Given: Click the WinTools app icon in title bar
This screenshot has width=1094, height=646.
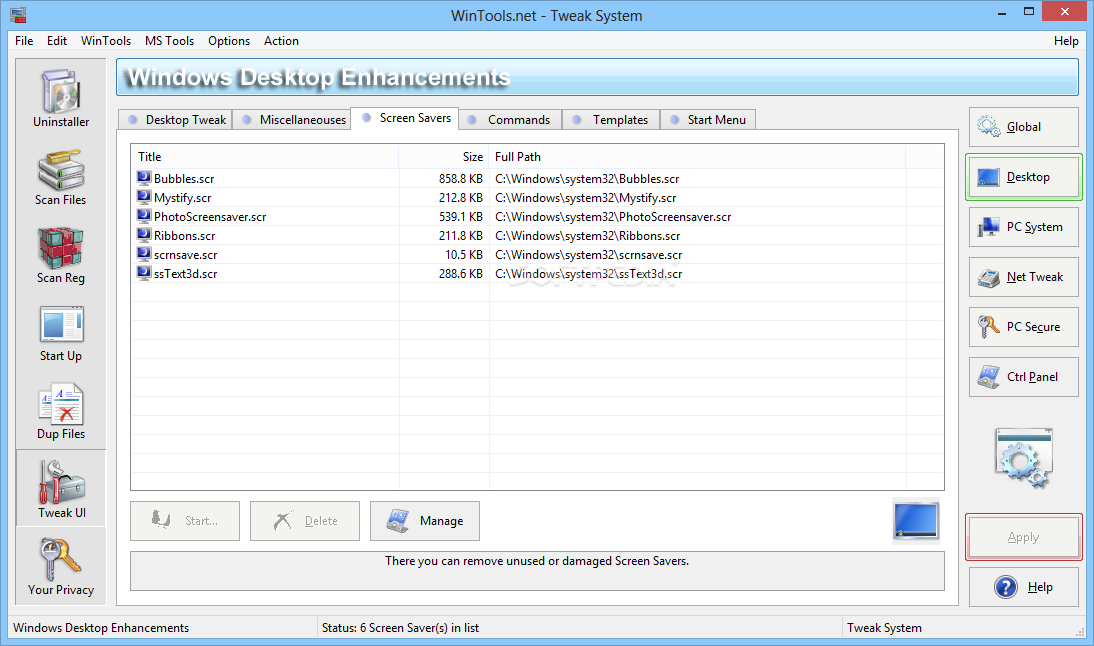Looking at the screenshot, I should [18, 15].
